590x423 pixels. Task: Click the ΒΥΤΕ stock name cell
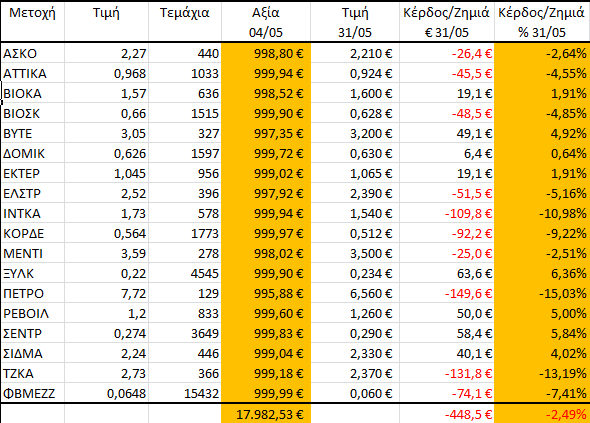click(x=33, y=134)
